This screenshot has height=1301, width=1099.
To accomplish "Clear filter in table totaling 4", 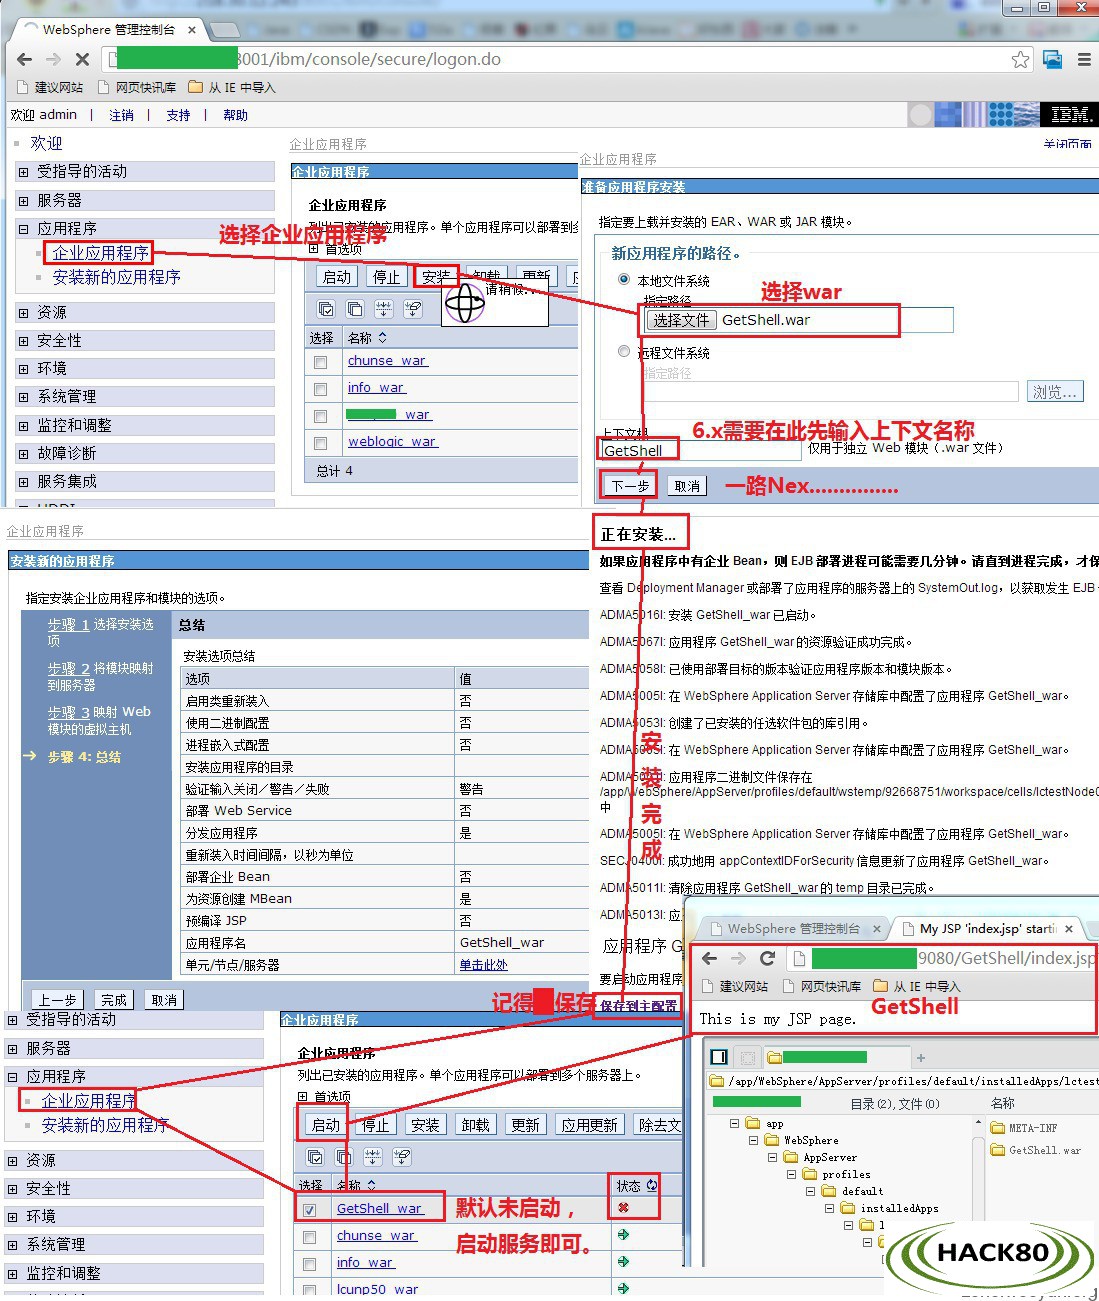I will point(413,309).
